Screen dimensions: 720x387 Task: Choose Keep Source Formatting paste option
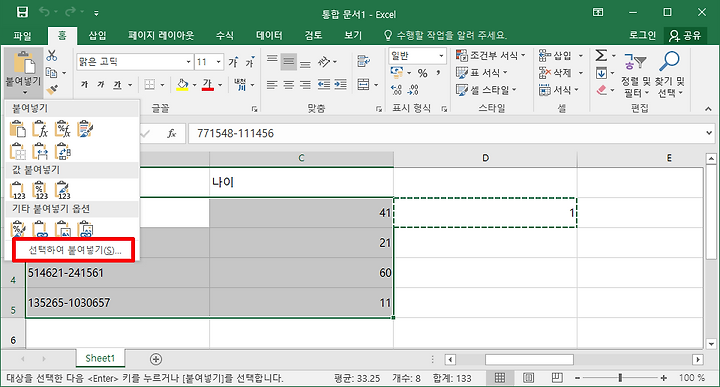85,129
